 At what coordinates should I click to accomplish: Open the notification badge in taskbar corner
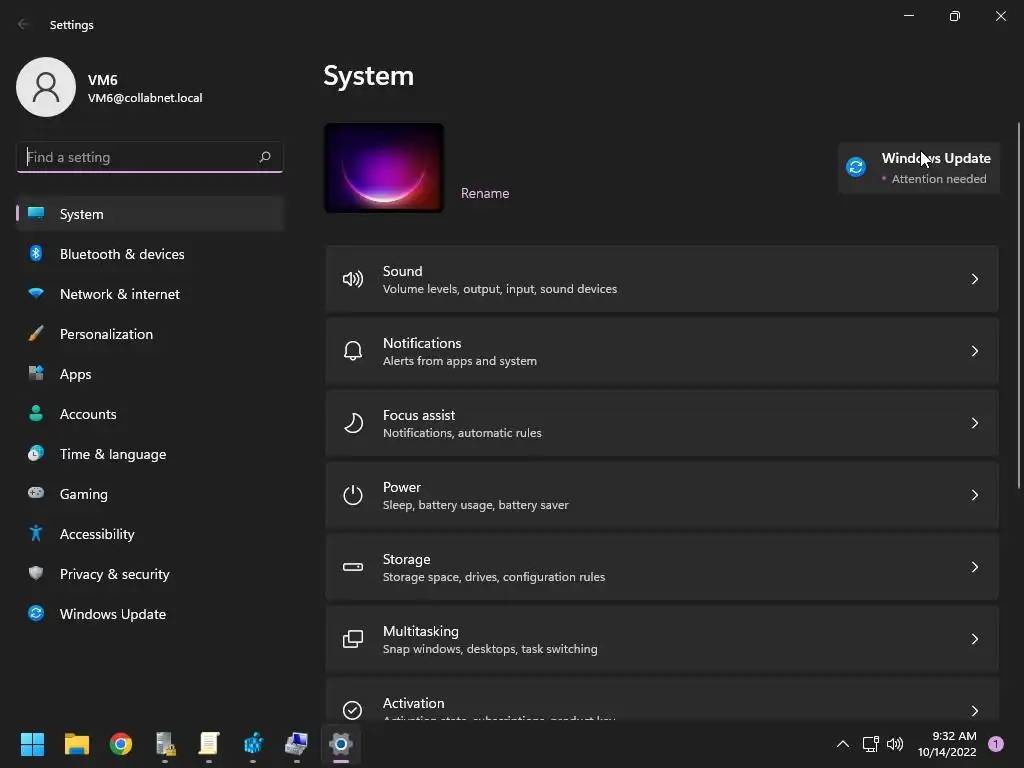point(996,744)
